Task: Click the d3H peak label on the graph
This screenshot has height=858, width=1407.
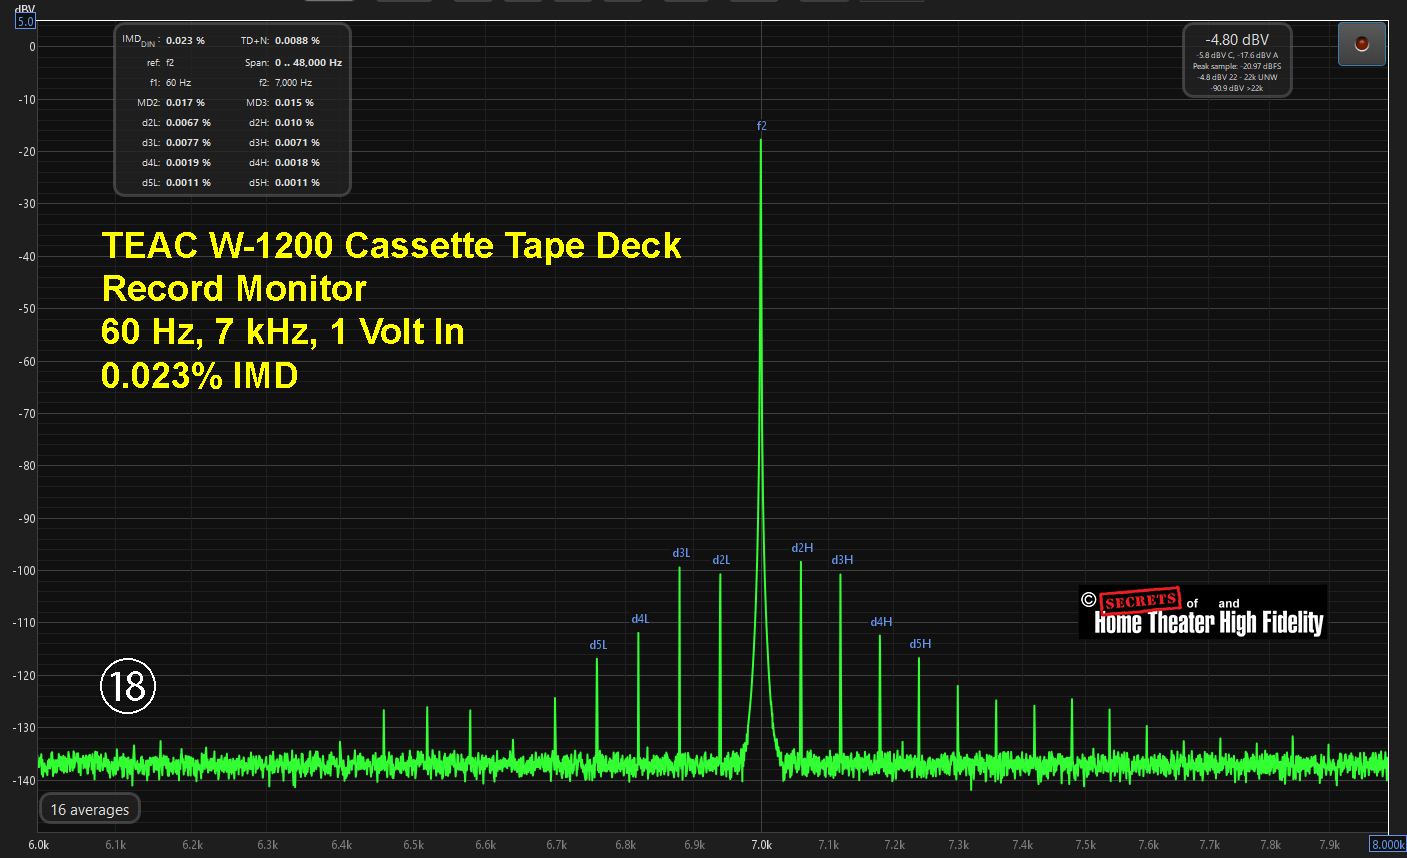Action: tap(842, 560)
